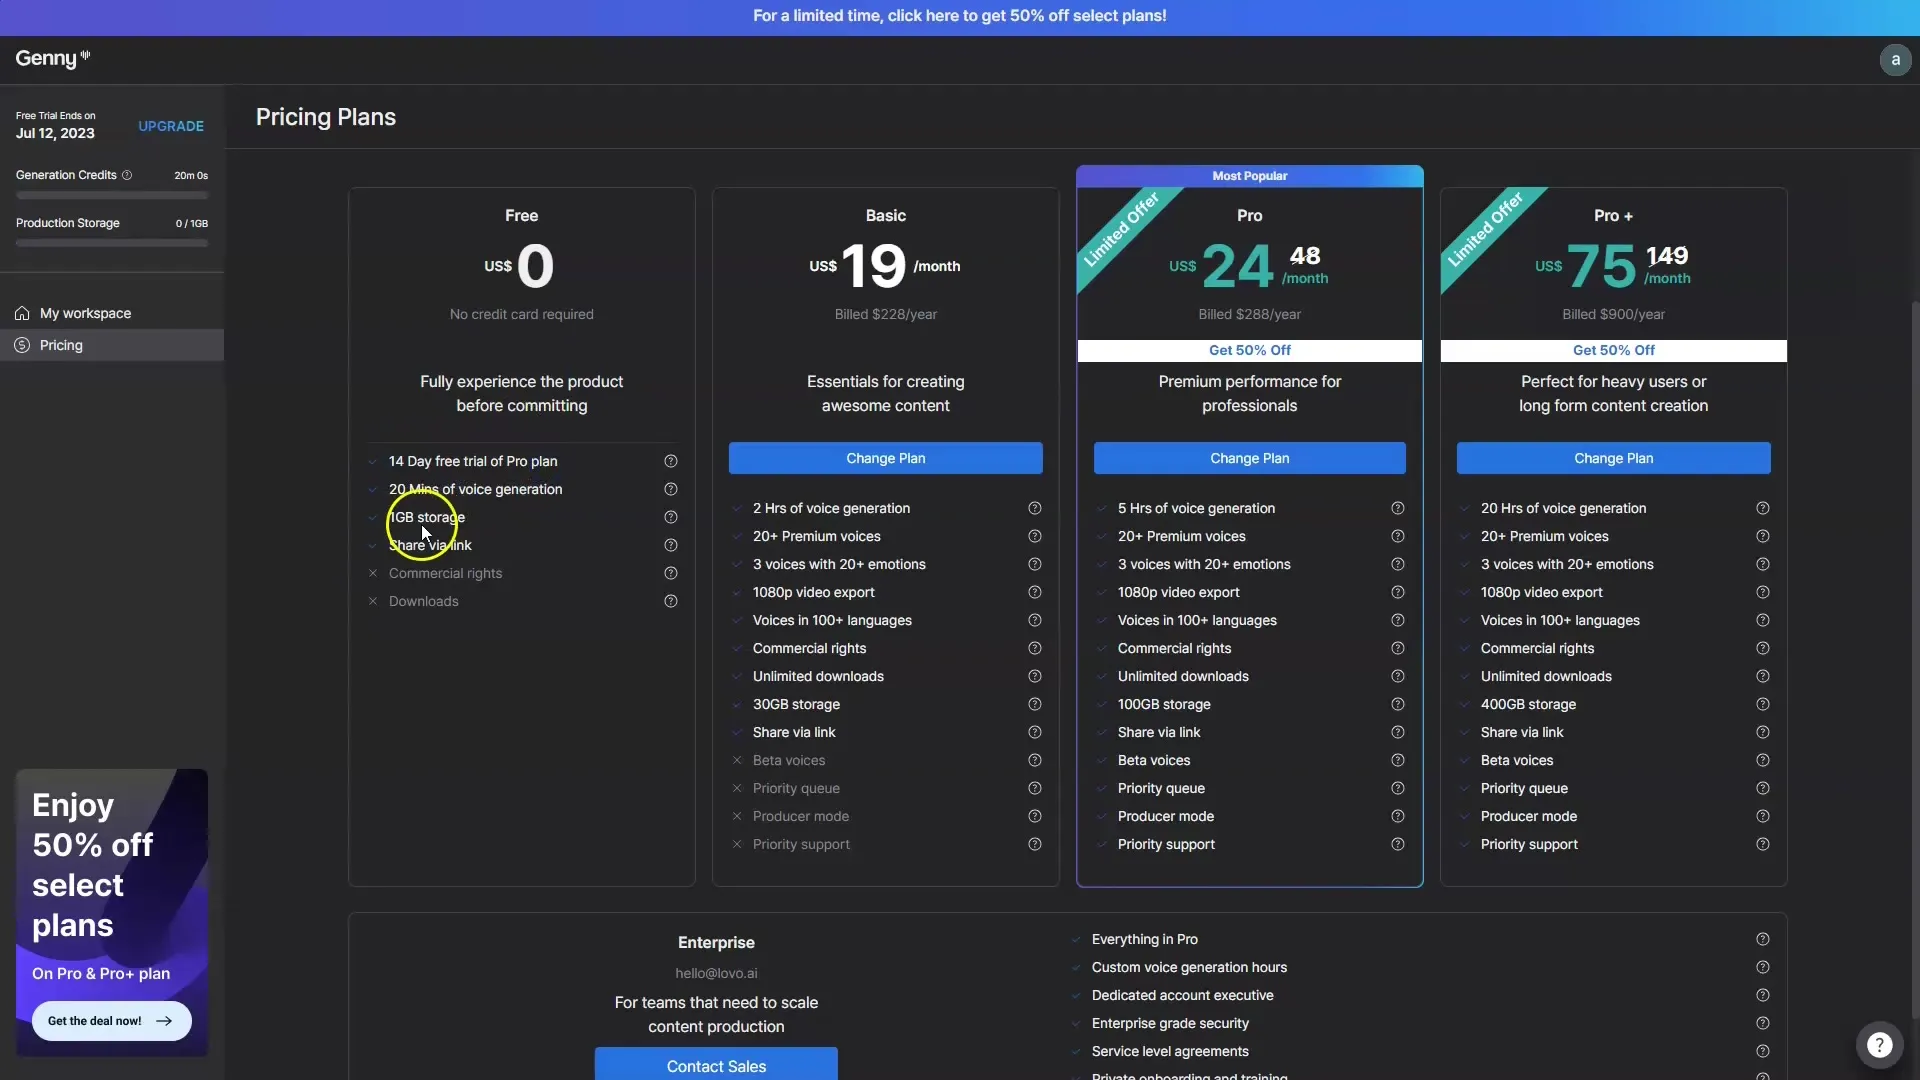
Task: Click the help icon bottom right corner
Action: click(x=1878, y=1043)
